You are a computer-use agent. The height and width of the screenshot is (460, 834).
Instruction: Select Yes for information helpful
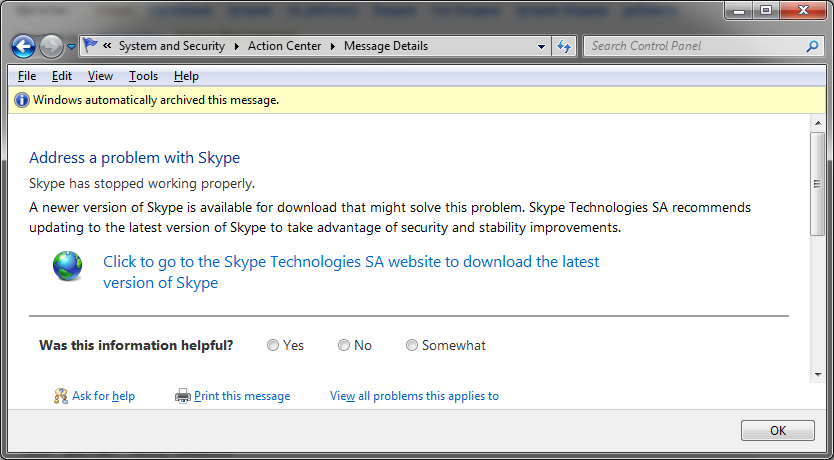273,346
